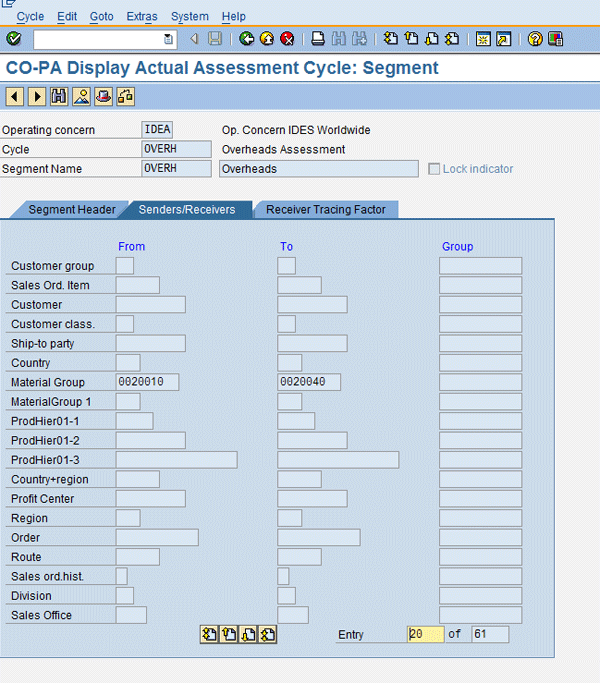Image resolution: width=600 pixels, height=683 pixels.
Task: Click the yellow Exit arrow icon
Action: coord(267,39)
